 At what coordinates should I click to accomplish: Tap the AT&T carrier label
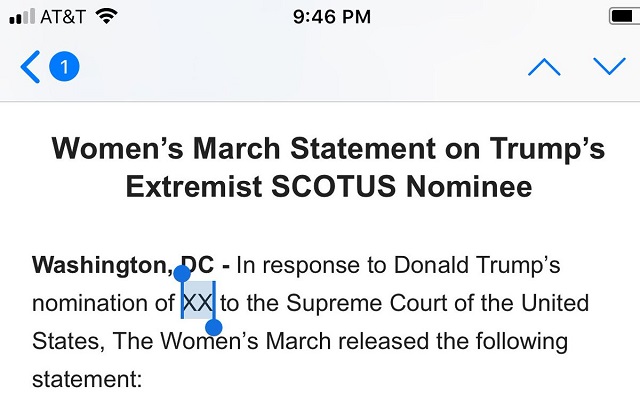63,17
